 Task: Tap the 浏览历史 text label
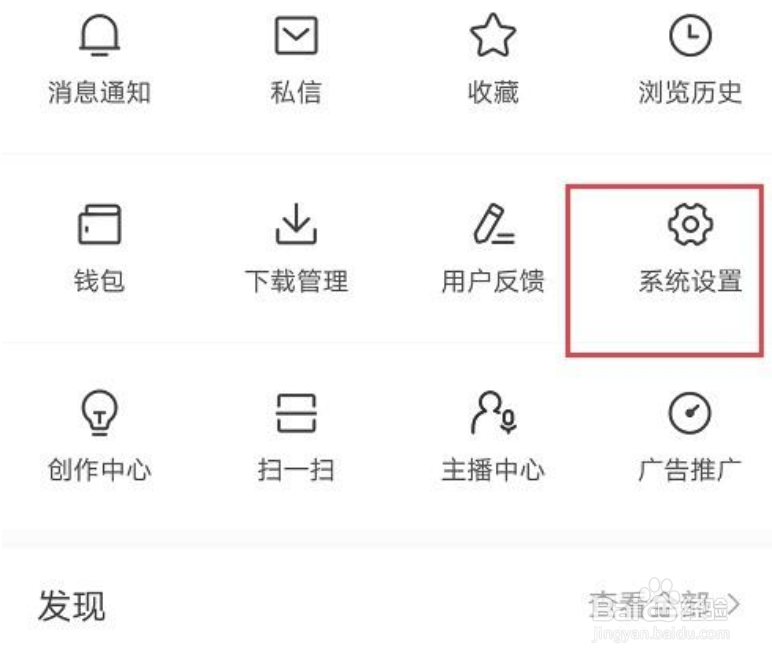[690, 92]
